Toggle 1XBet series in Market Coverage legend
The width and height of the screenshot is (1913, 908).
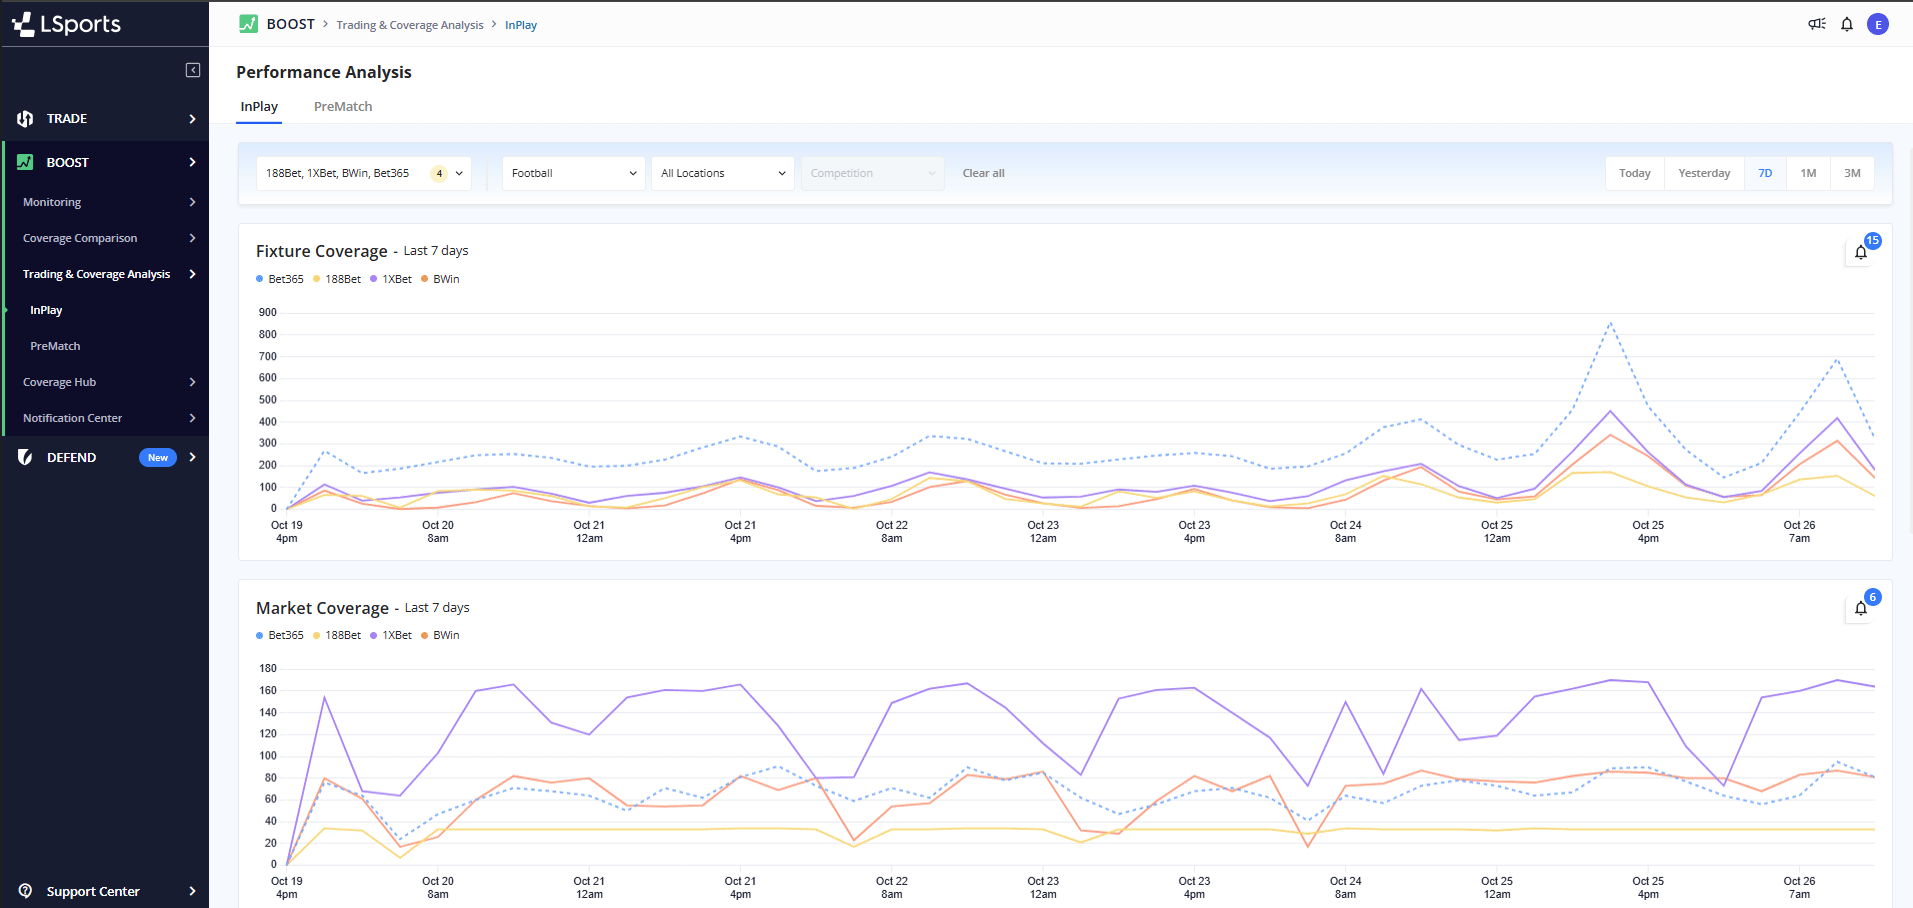(x=391, y=635)
